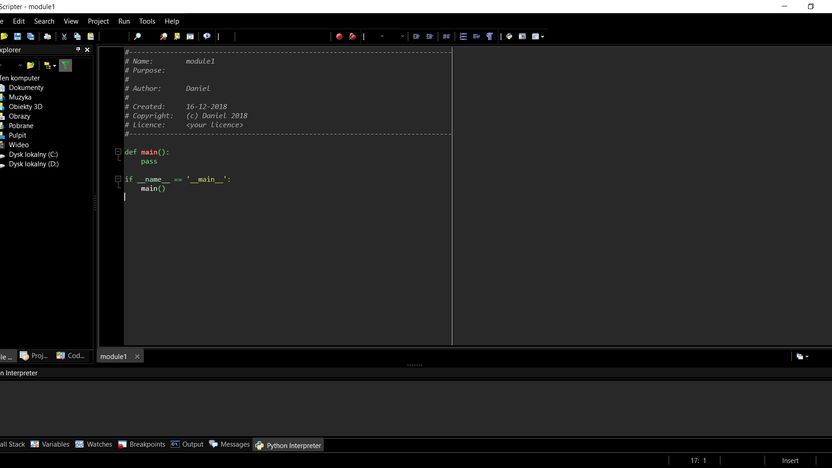Toggle line numbers list icon
Screen dimensions: 832x468
tap(463, 37)
